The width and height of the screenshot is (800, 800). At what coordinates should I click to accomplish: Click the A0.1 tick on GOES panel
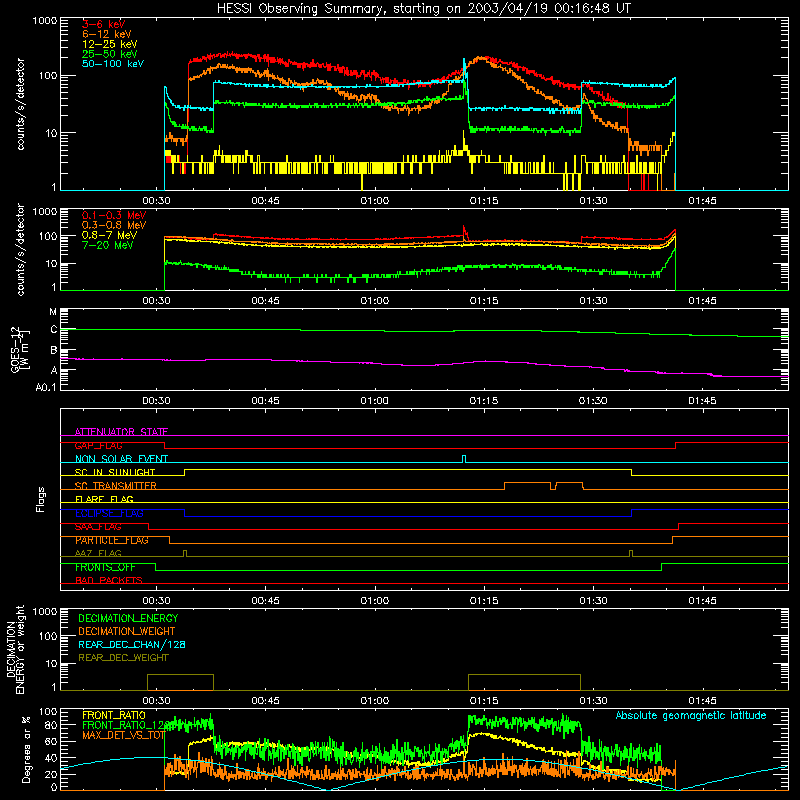tap(46, 388)
